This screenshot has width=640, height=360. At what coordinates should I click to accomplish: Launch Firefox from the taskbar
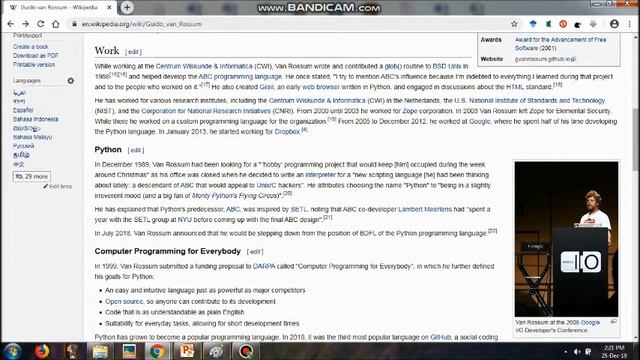point(42,351)
